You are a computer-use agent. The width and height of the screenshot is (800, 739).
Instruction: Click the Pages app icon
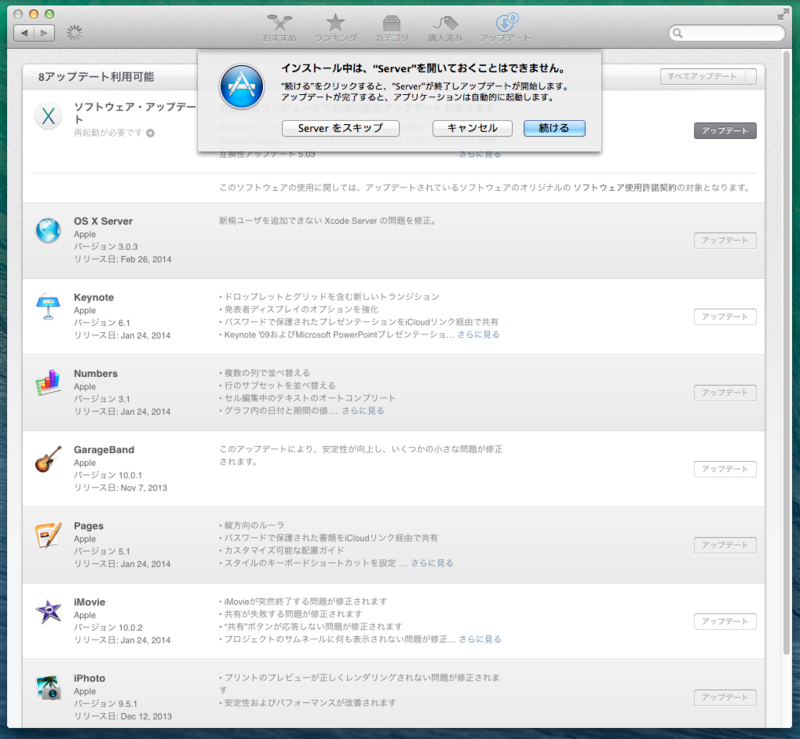click(48, 535)
